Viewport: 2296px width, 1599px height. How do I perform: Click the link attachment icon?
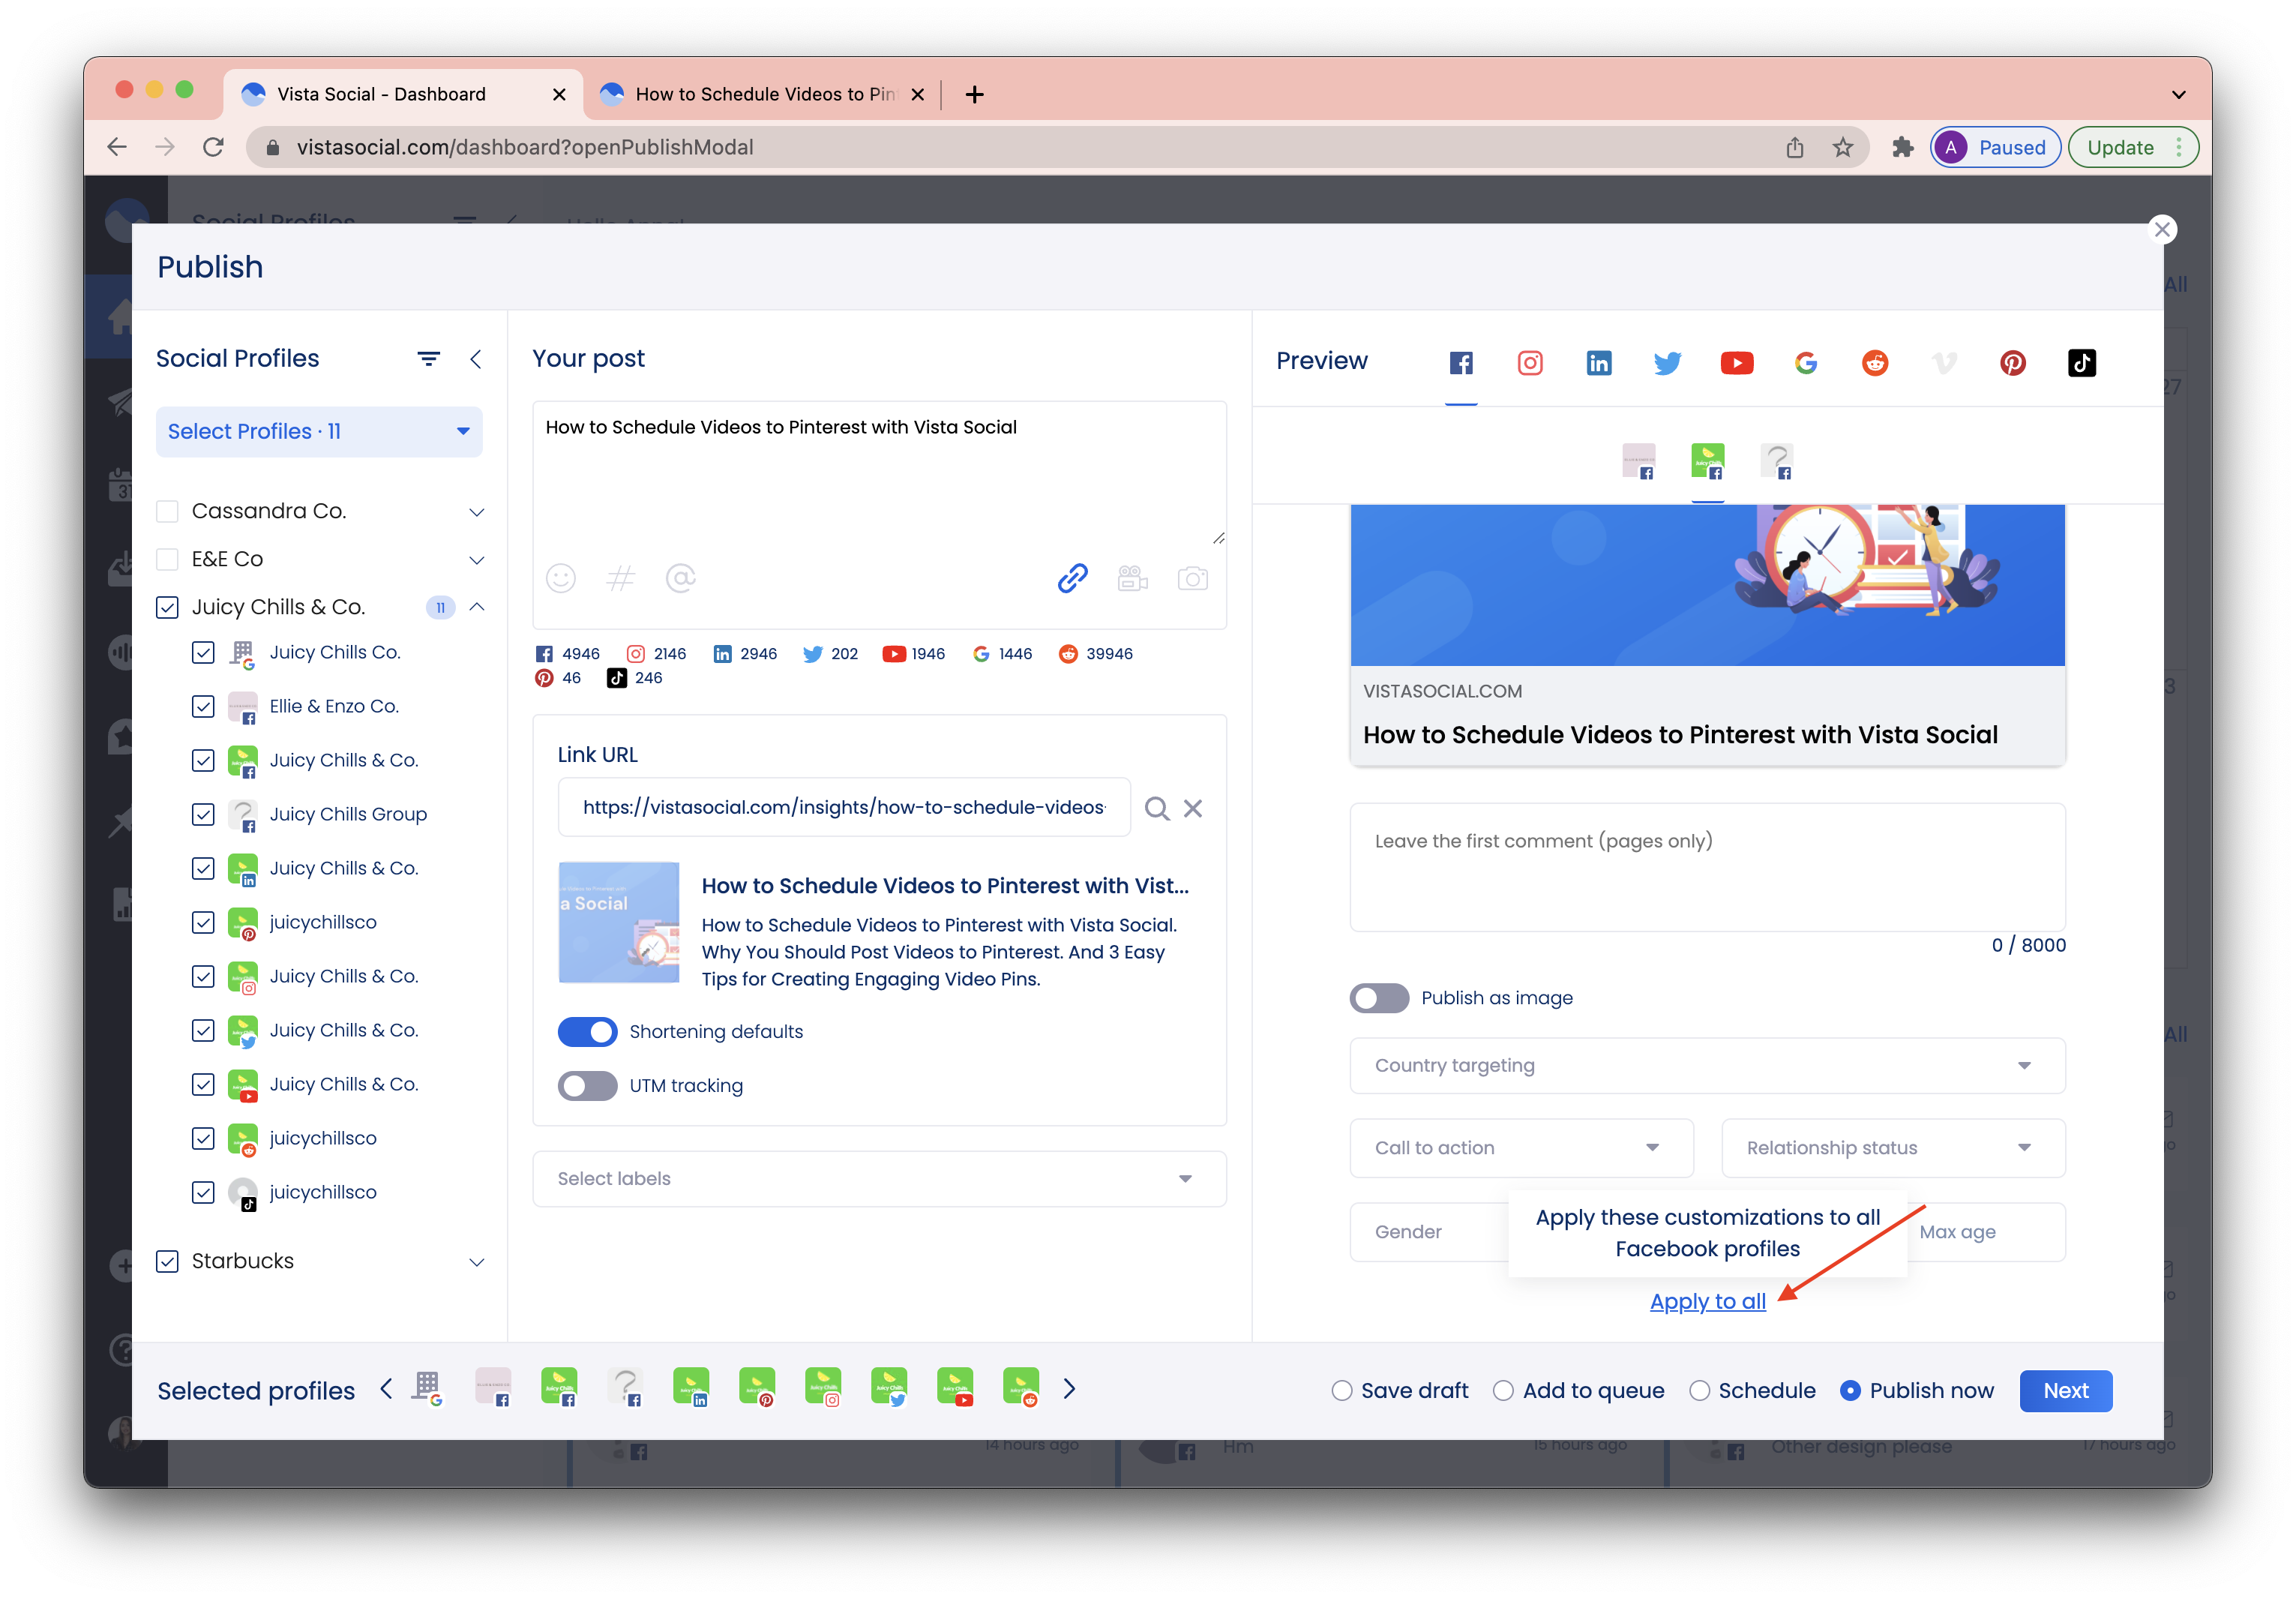coord(1072,578)
